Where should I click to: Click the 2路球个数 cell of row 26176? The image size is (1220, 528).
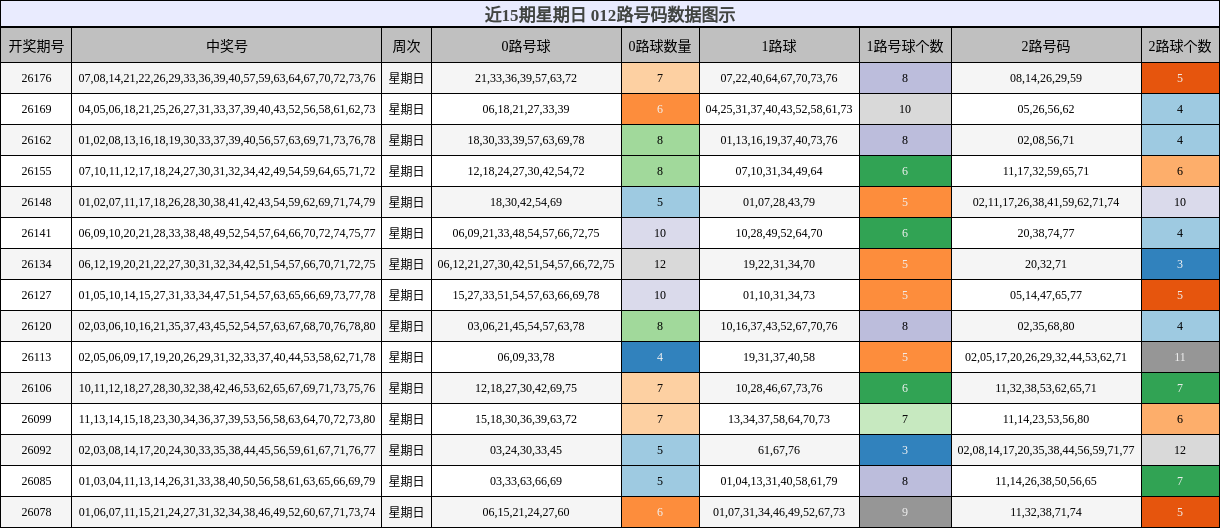point(1180,78)
